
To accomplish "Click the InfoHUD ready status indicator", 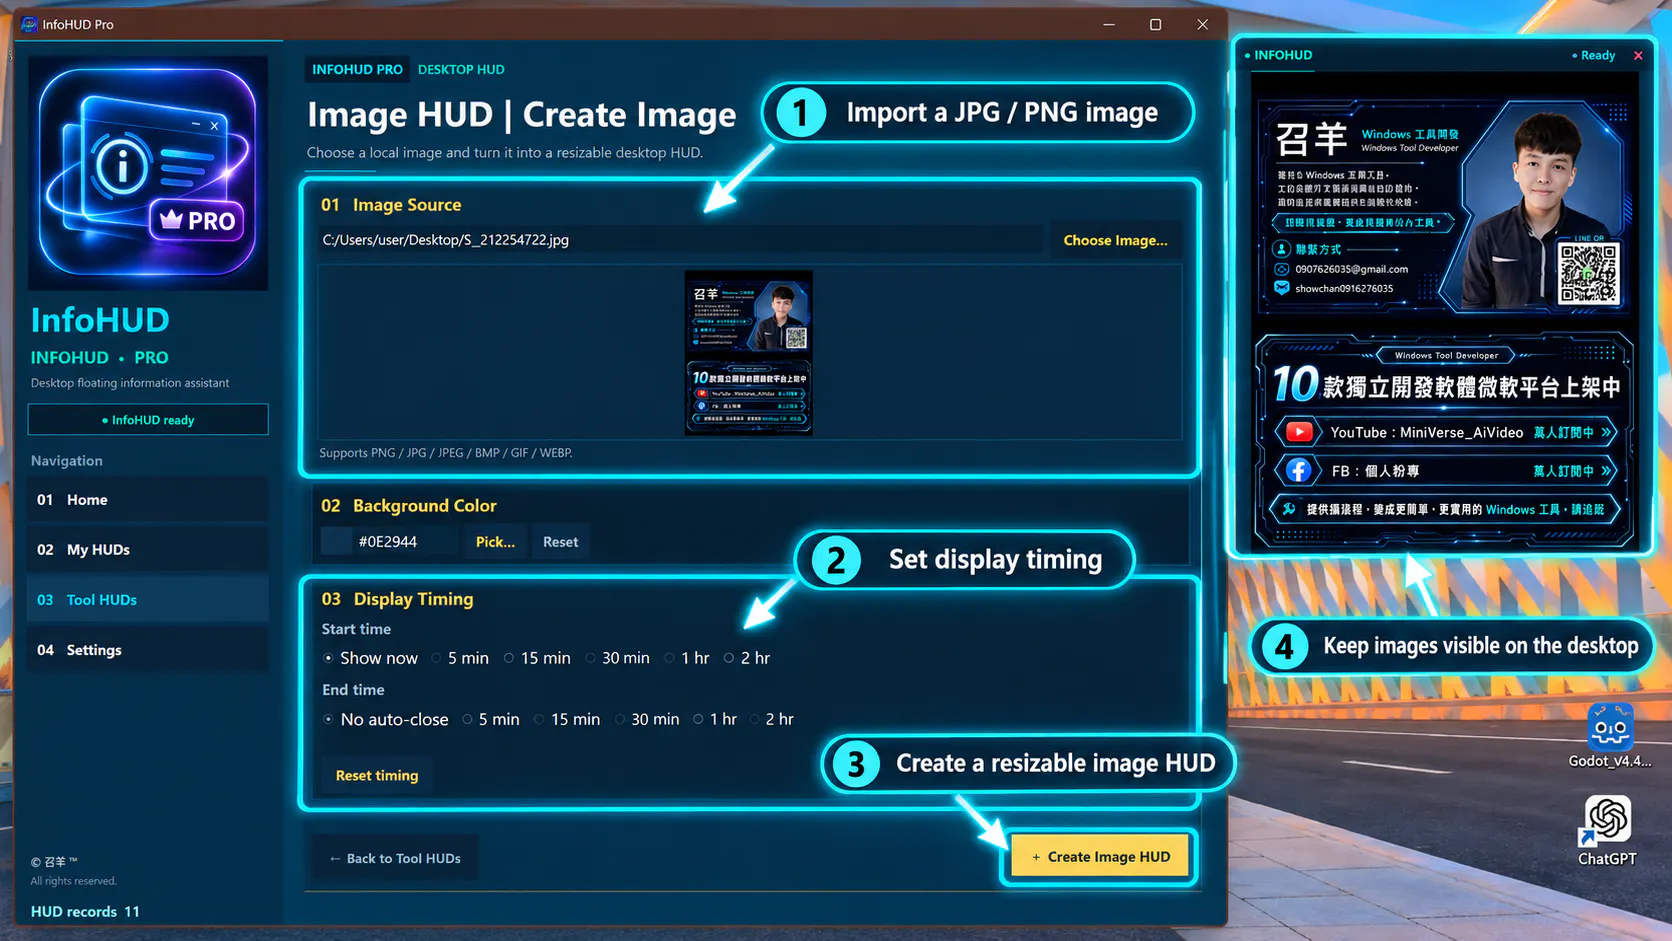I will pos(148,420).
